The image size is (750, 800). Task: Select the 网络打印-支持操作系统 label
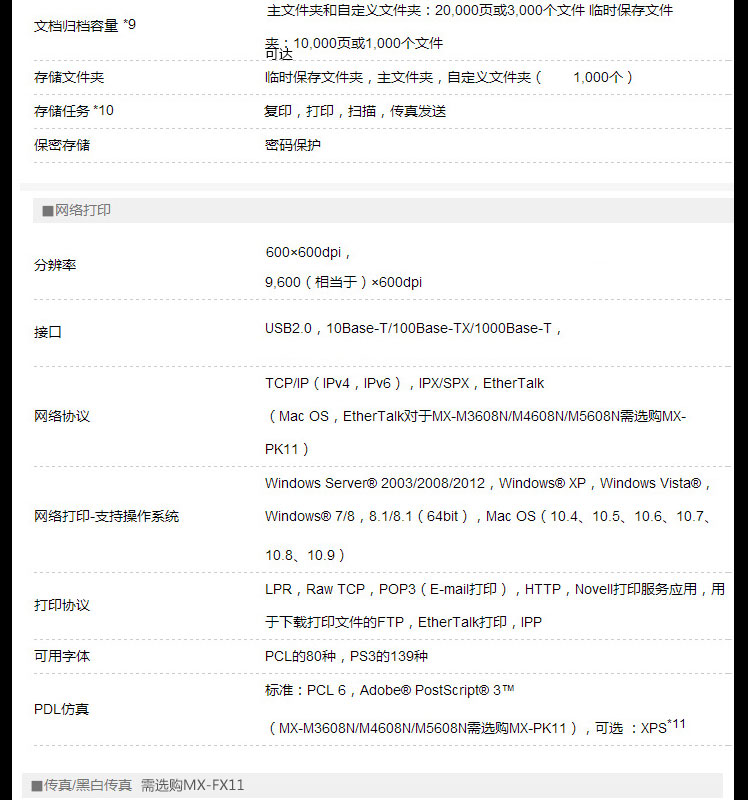pos(107,516)
